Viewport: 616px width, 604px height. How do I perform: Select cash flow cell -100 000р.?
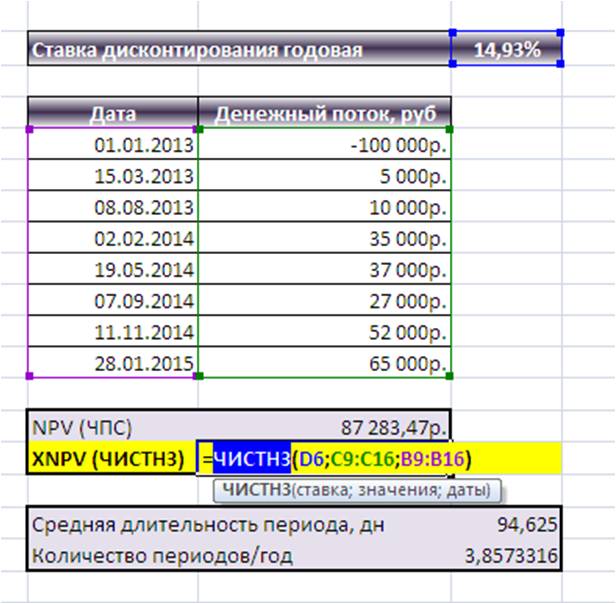pyautogui.click(x=325, y=144)
